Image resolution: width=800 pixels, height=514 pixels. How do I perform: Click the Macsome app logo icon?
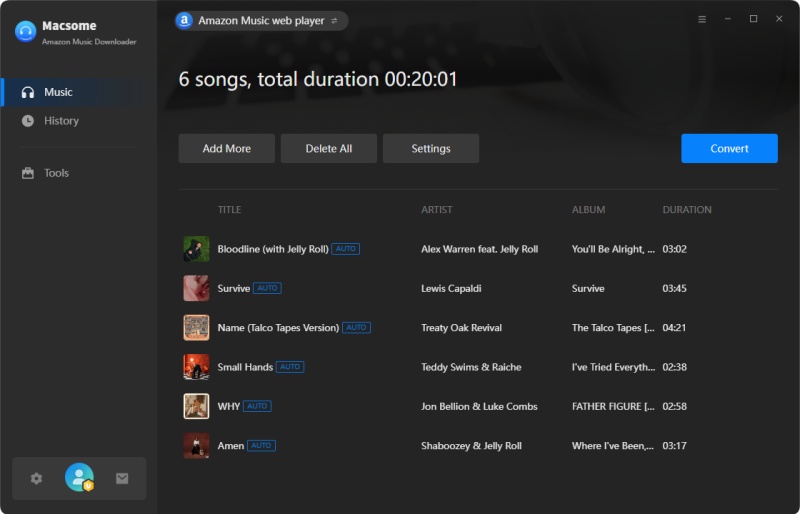tap(25, 31)
